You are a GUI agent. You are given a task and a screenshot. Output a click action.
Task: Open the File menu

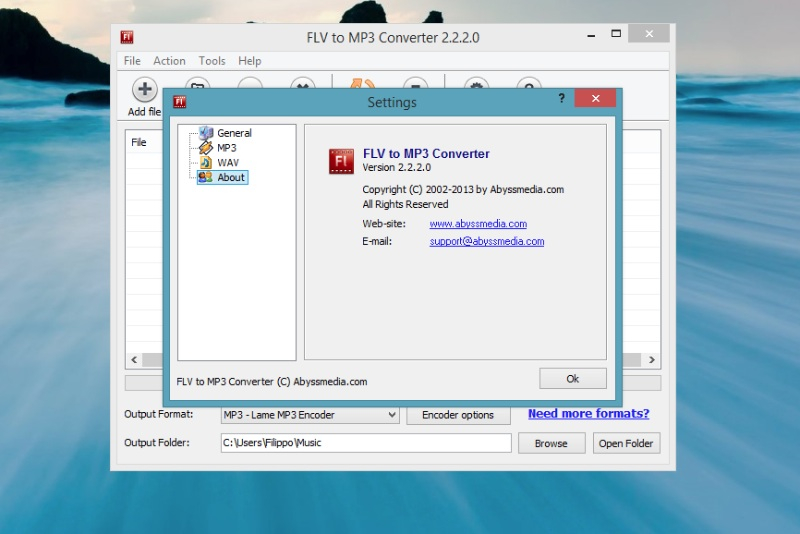[x=132, y=61]
